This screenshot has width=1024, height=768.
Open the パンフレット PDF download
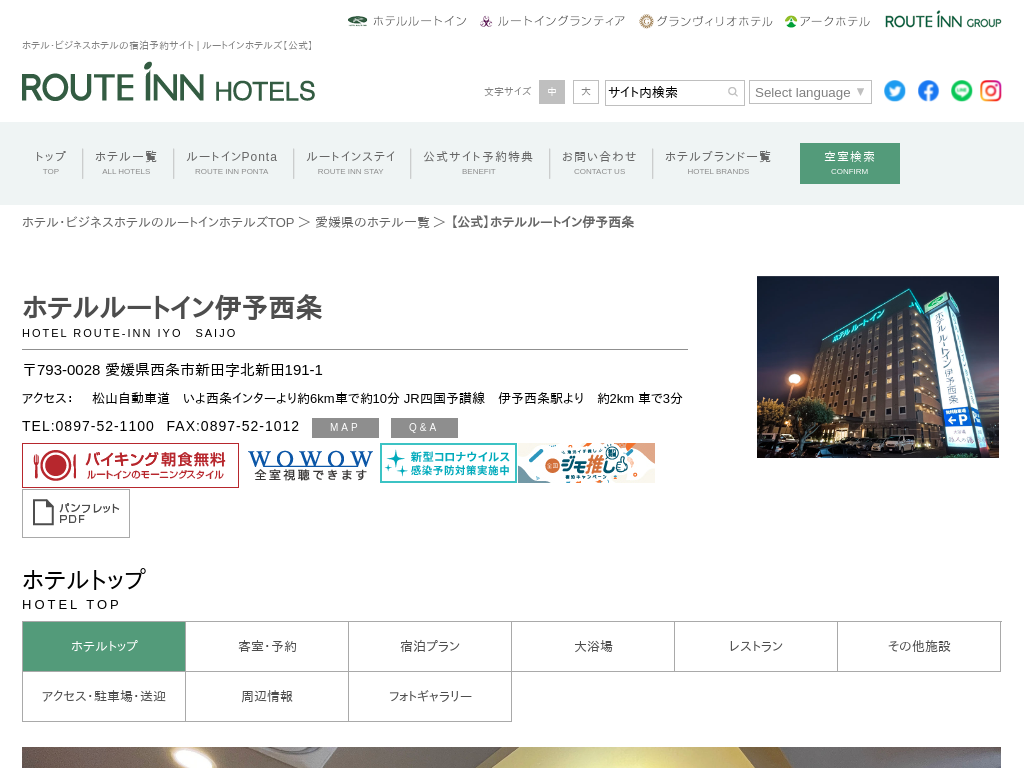point(76,514)
